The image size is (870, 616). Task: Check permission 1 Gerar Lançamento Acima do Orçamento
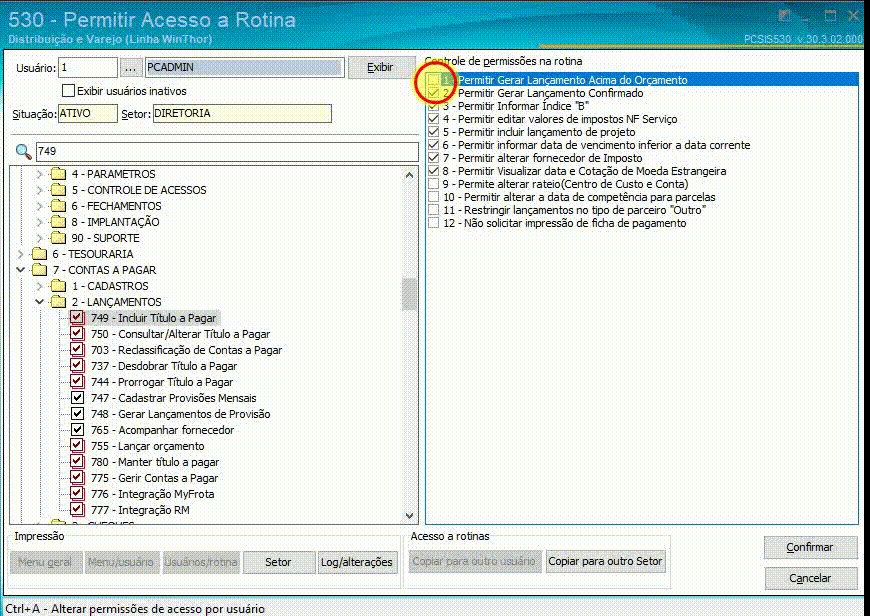433,80
